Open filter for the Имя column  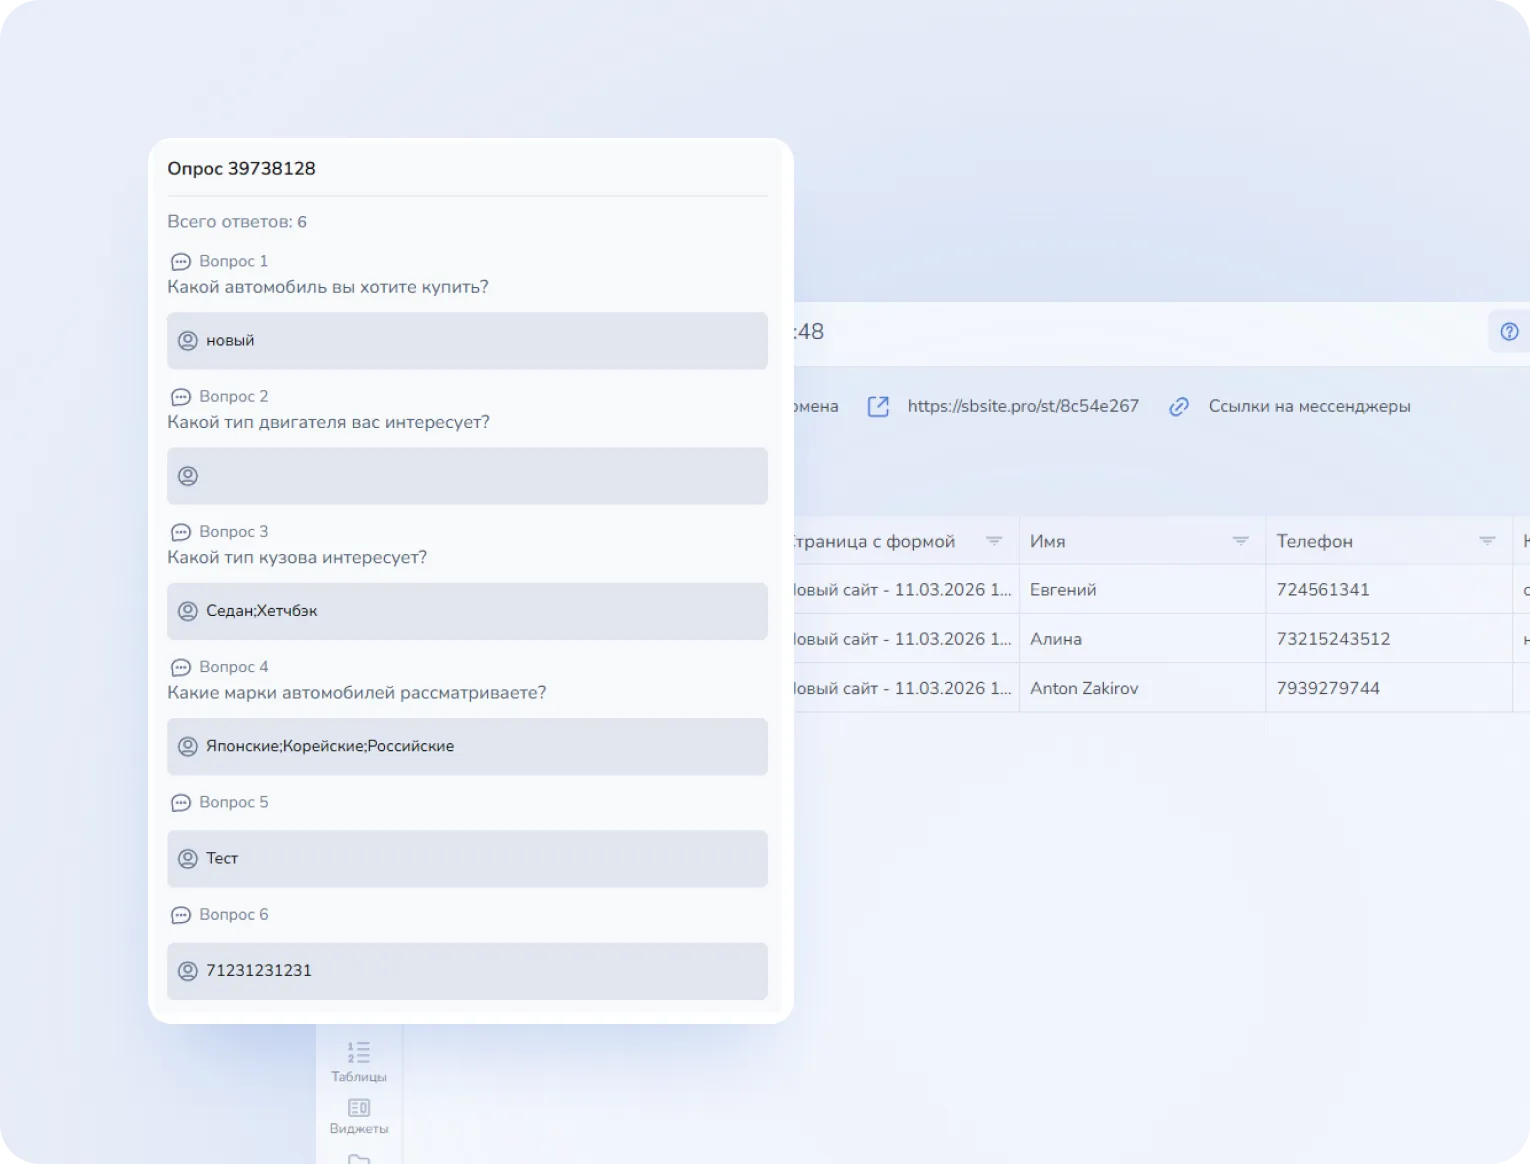tap(1240, 541)
